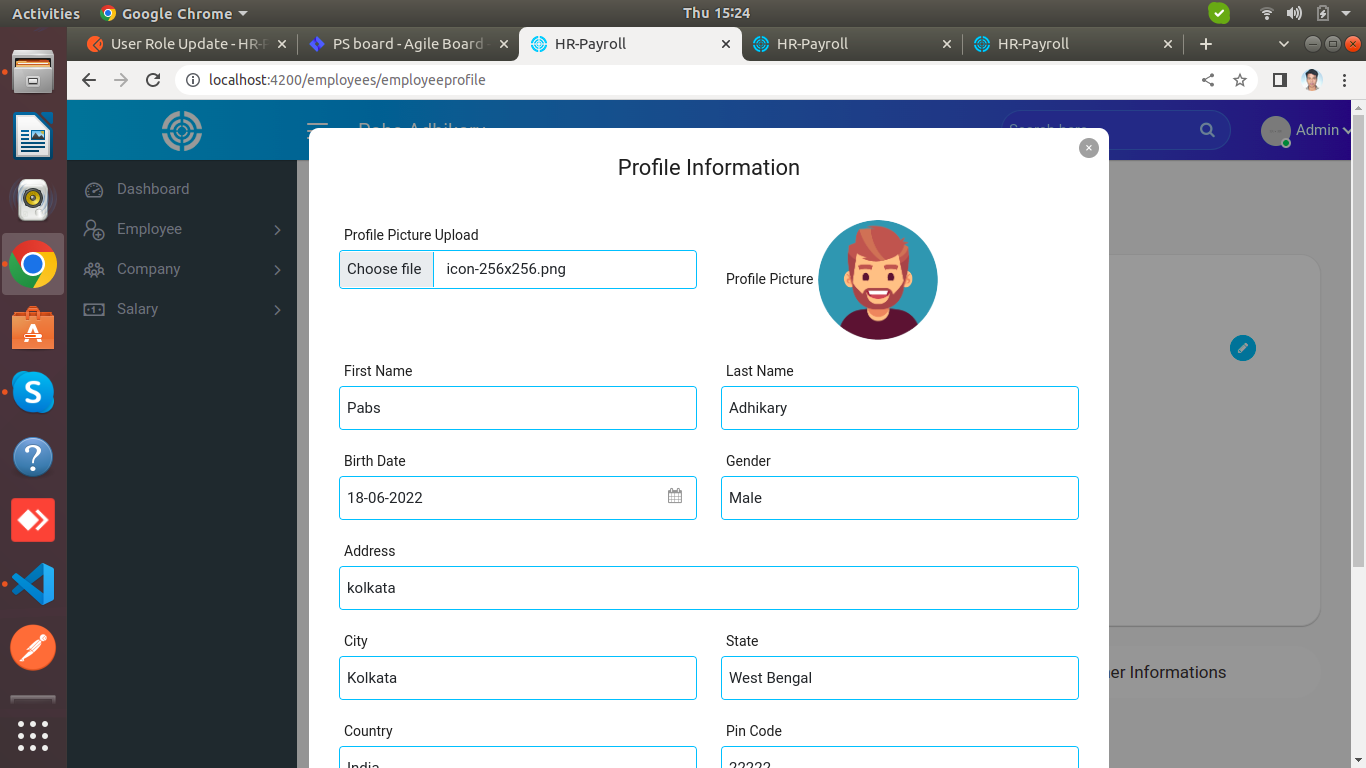
Task: Expand the Employee sidebar menu
Action: tap(182, 229)
